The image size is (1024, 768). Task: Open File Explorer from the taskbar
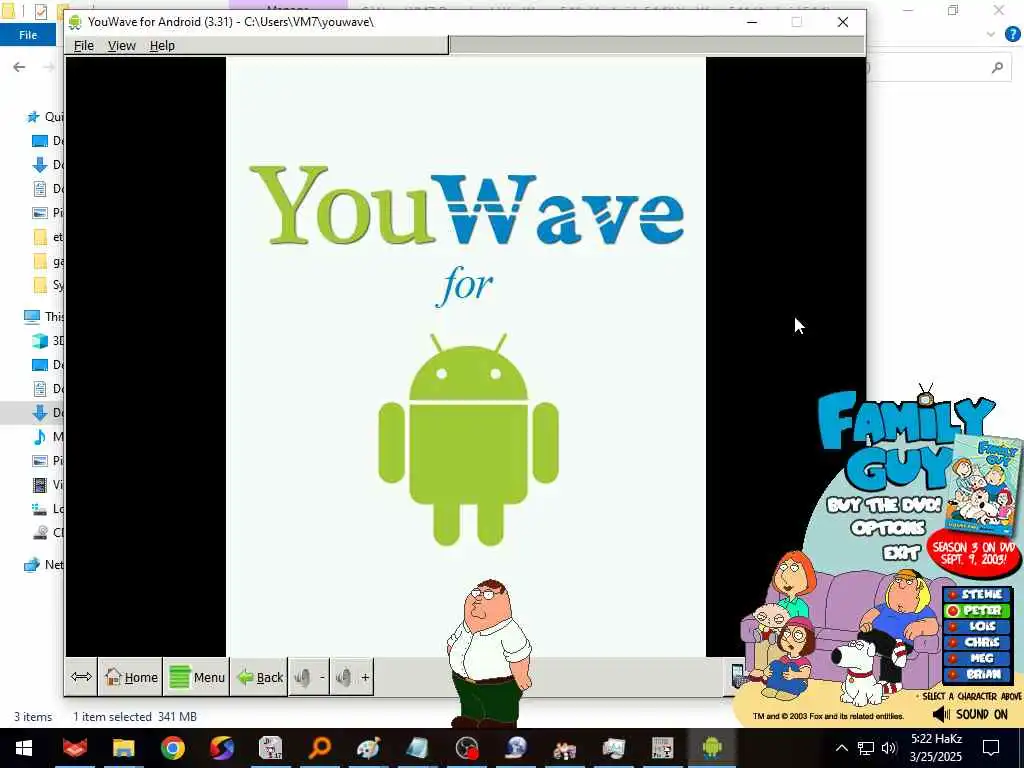point(123,748)
